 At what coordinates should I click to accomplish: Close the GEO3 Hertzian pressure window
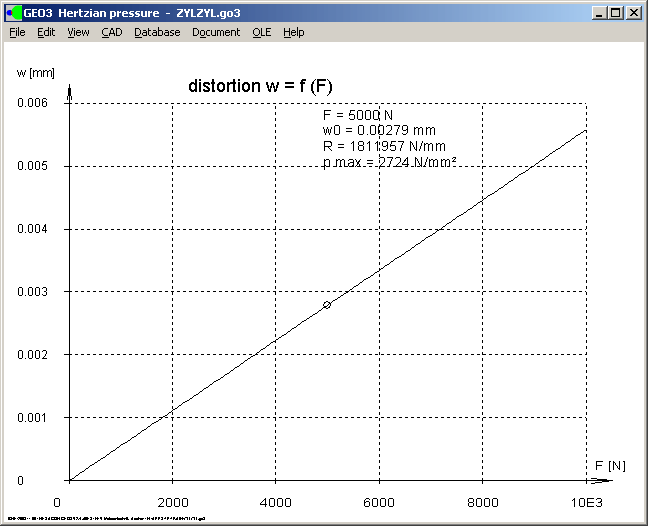pyautogui.click(x=634, y=13)
